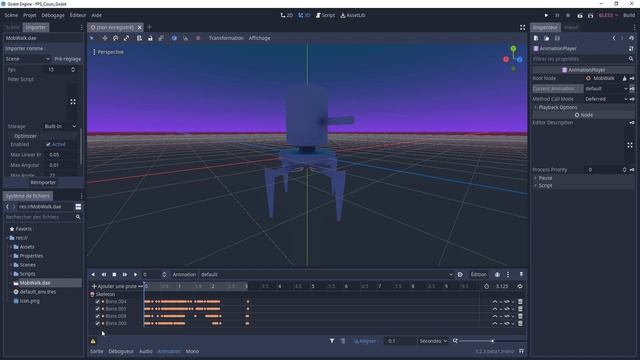Open the Perspective view menu
Screen dimensions: 640x360
109,52
